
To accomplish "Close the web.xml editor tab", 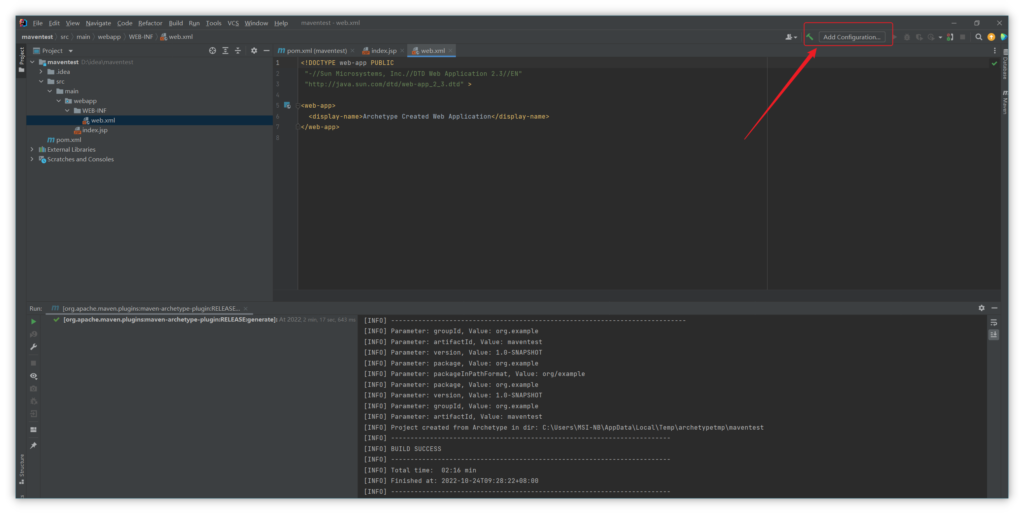I will [450, 51].
